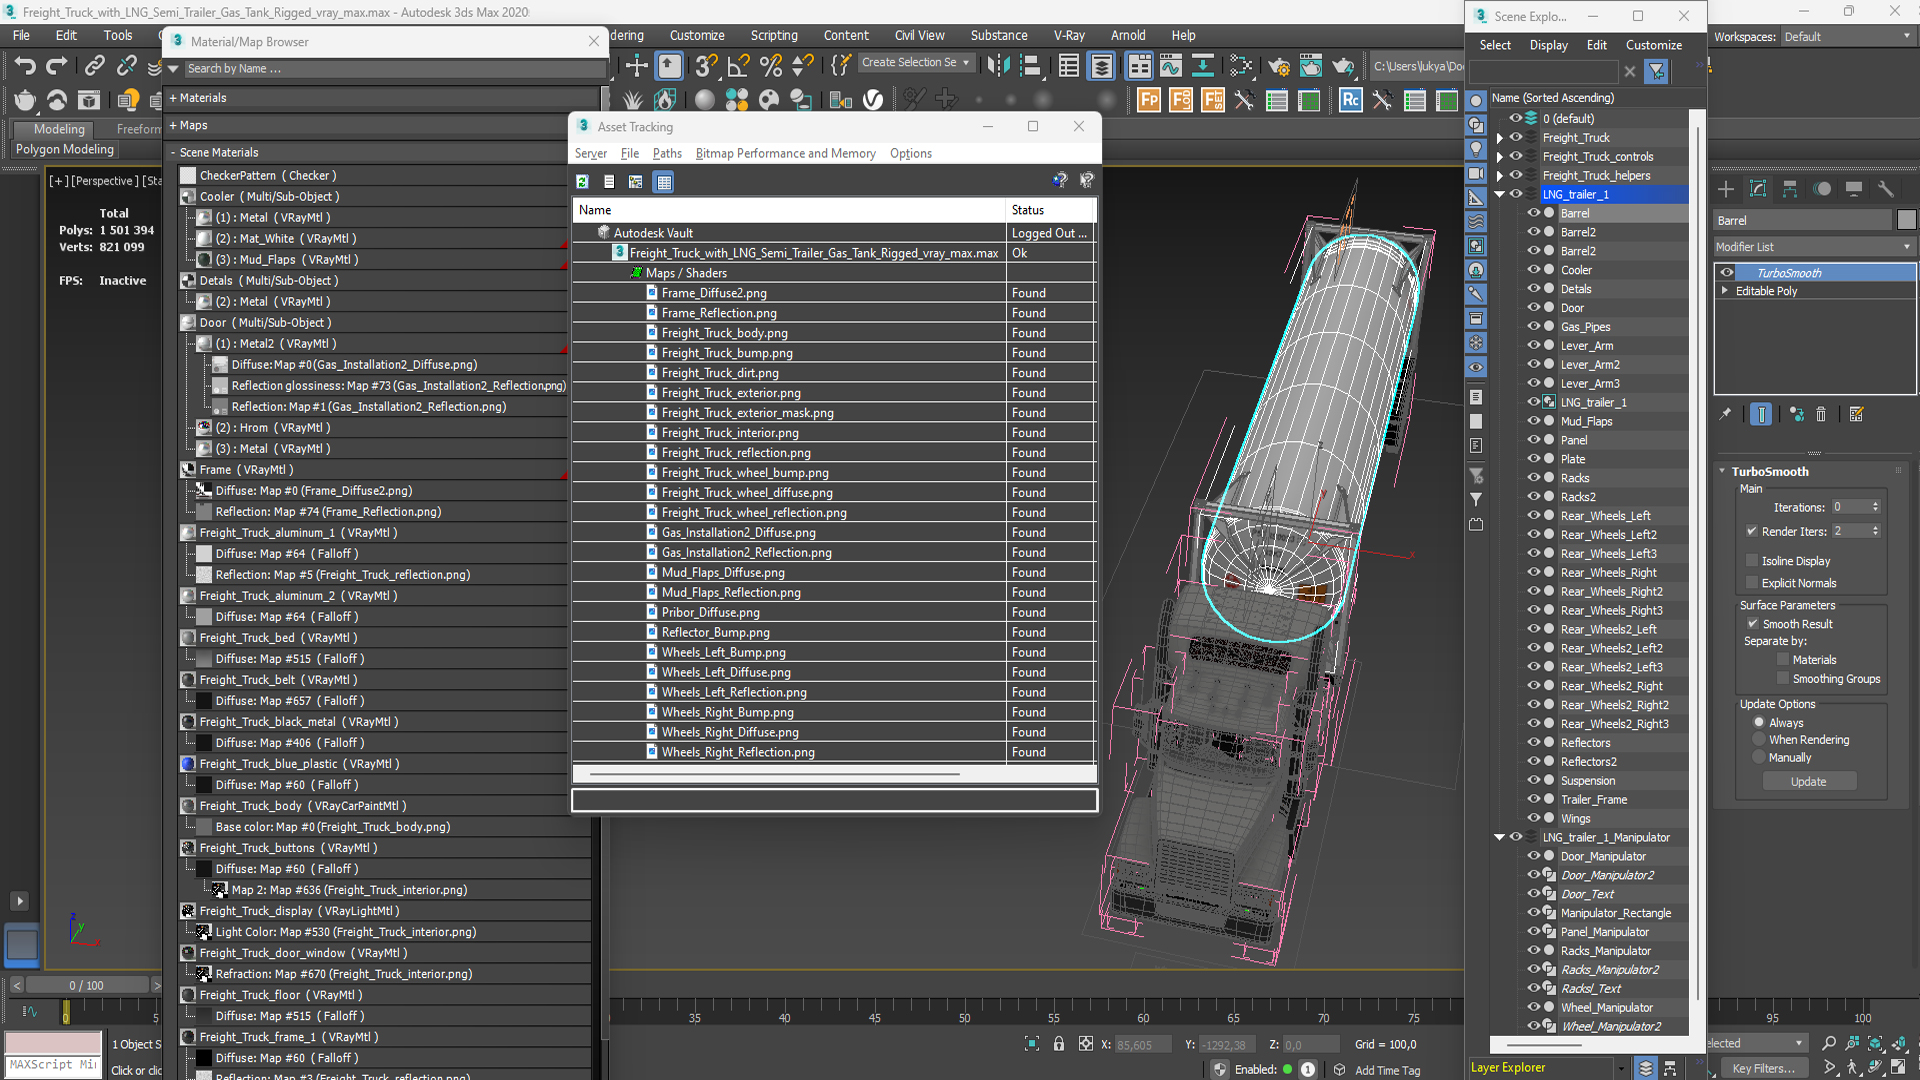The image size is (1920, 1080).
Task: Select the Link tool icon
Action: coord(94,66)
